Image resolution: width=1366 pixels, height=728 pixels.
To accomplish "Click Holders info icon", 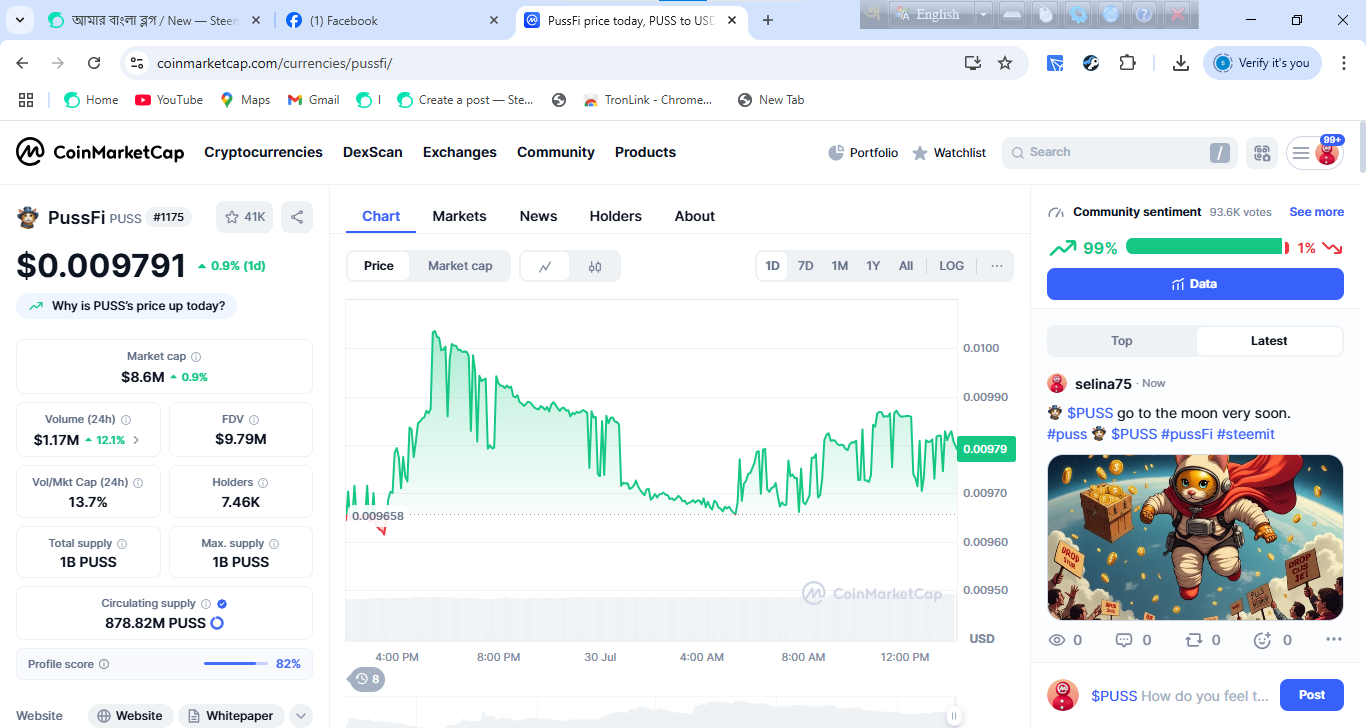I will click(x=263, y=482).
